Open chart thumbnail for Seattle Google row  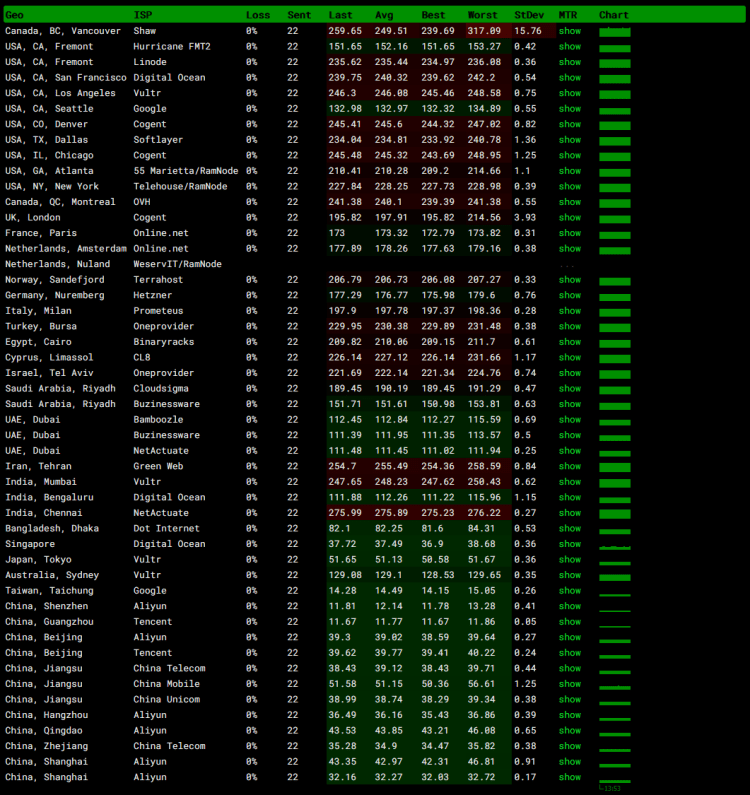614,110
